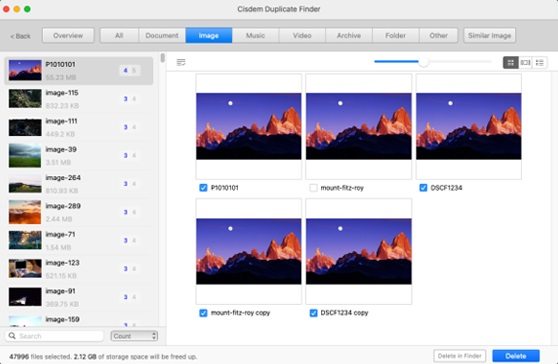Switch to the All tab
Image resolution: width=558 pixels, height=364 pixels.
pyautogui.click(x=119, y=36)
